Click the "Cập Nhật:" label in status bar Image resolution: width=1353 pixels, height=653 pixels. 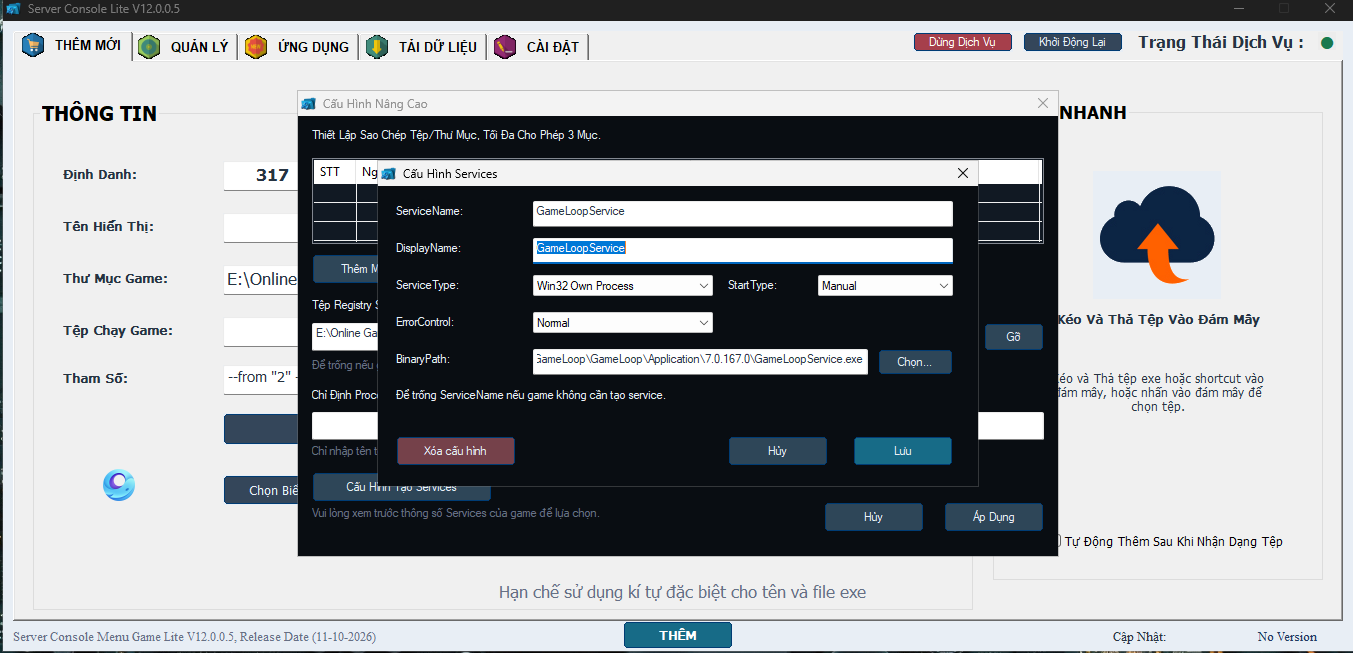(x=1139, y=637)
